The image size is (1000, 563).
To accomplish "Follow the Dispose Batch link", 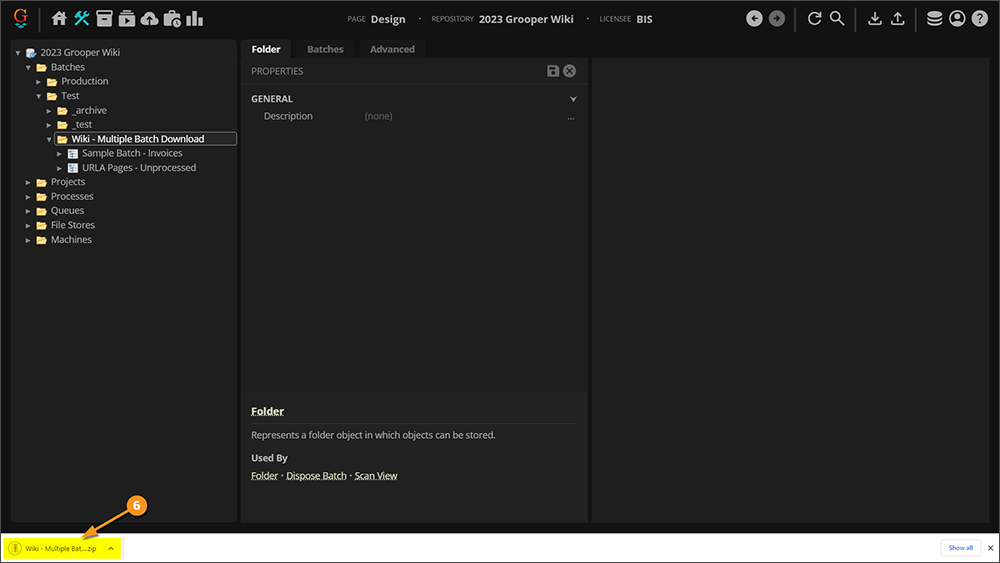I will point(316,476).
